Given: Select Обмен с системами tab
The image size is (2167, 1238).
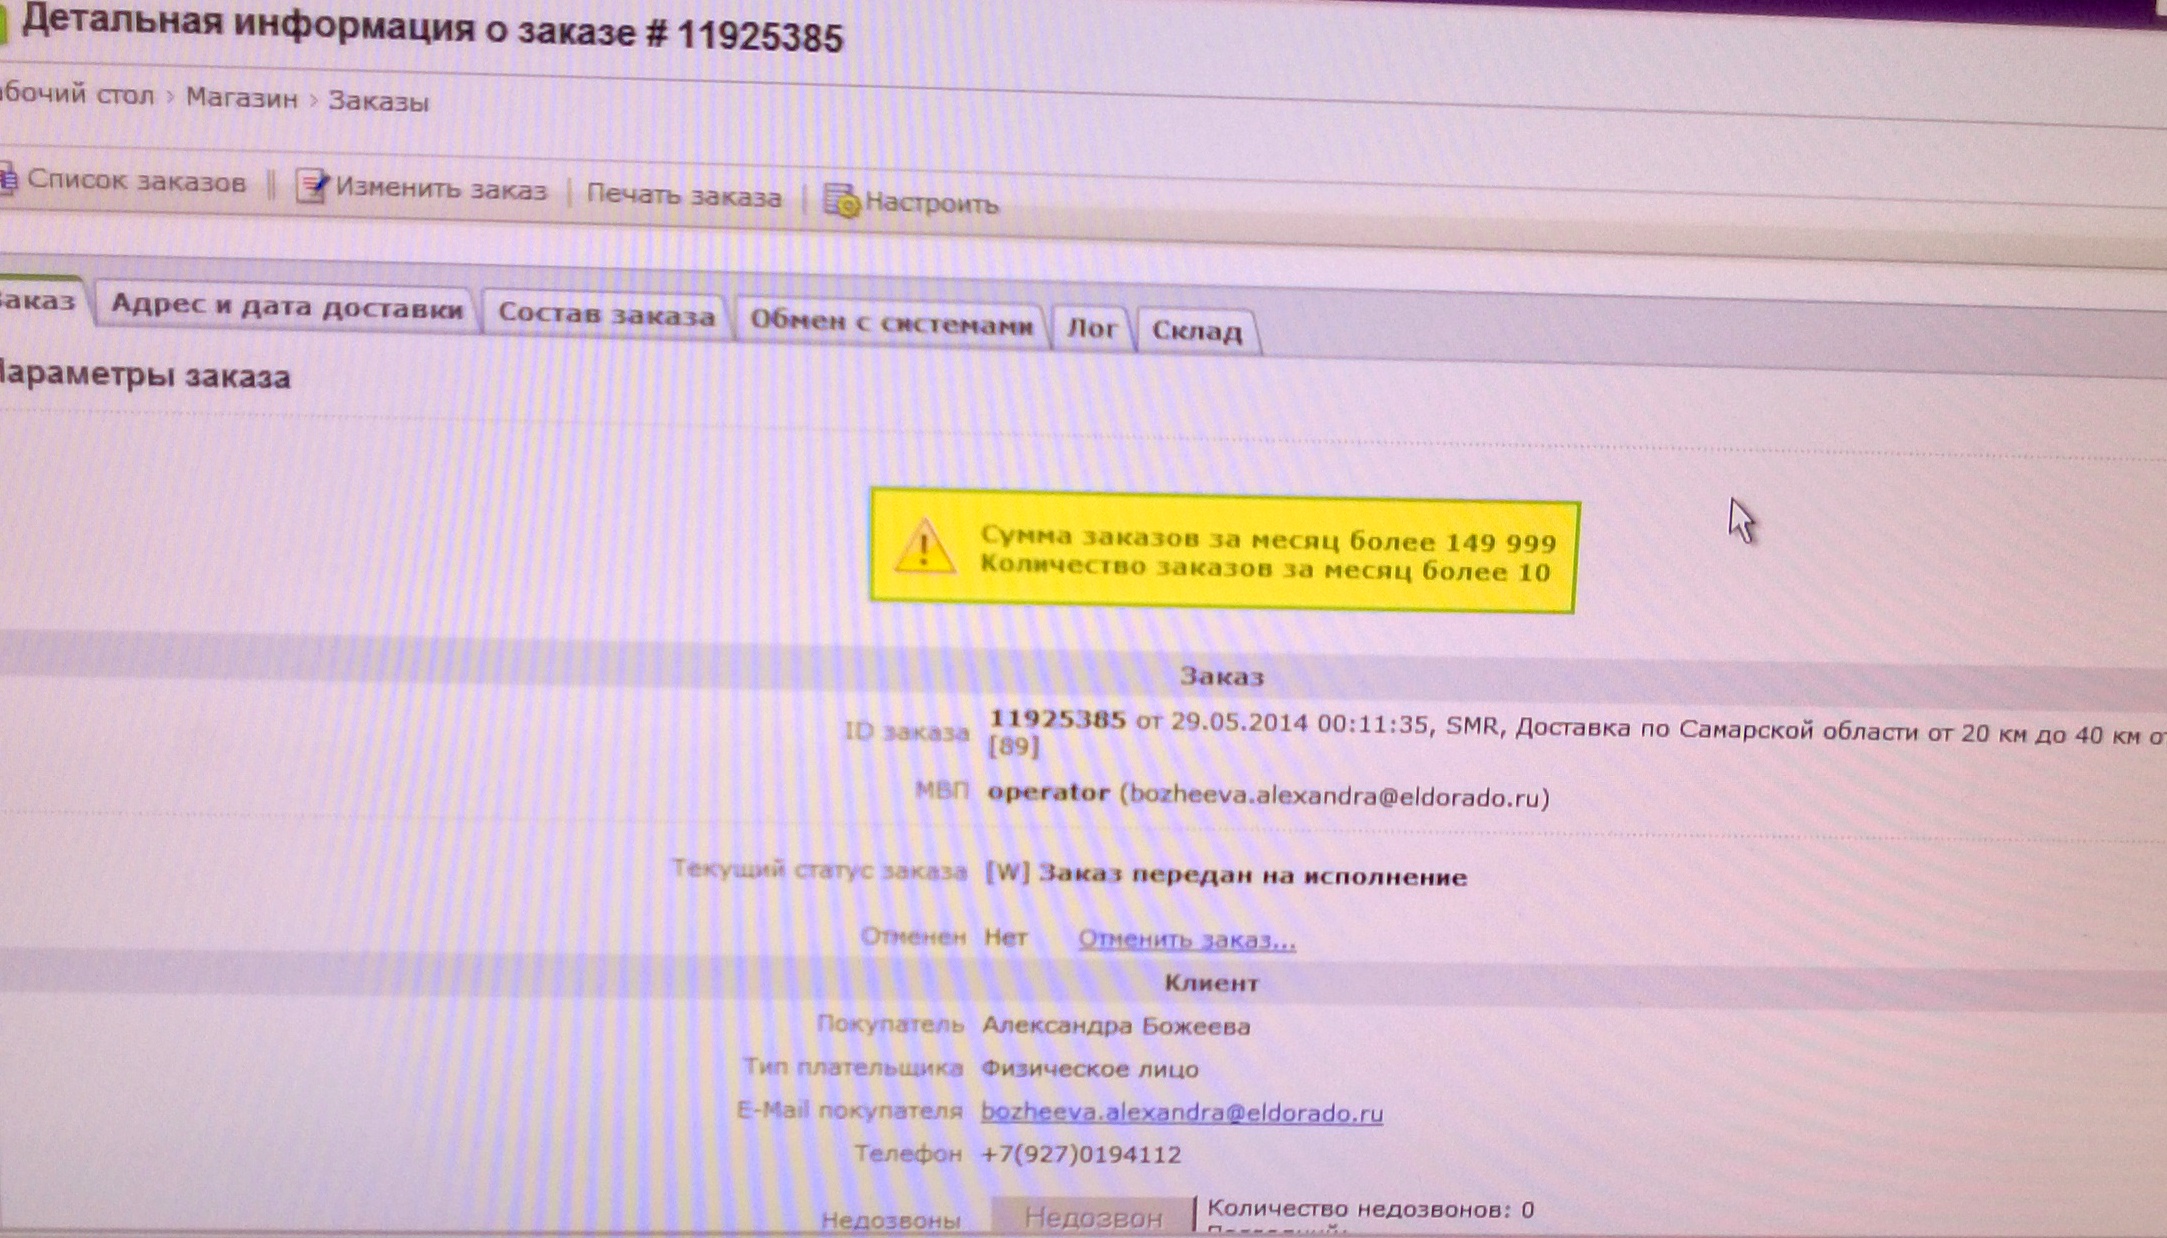Looking at the screenshot, I should point(890,323).
